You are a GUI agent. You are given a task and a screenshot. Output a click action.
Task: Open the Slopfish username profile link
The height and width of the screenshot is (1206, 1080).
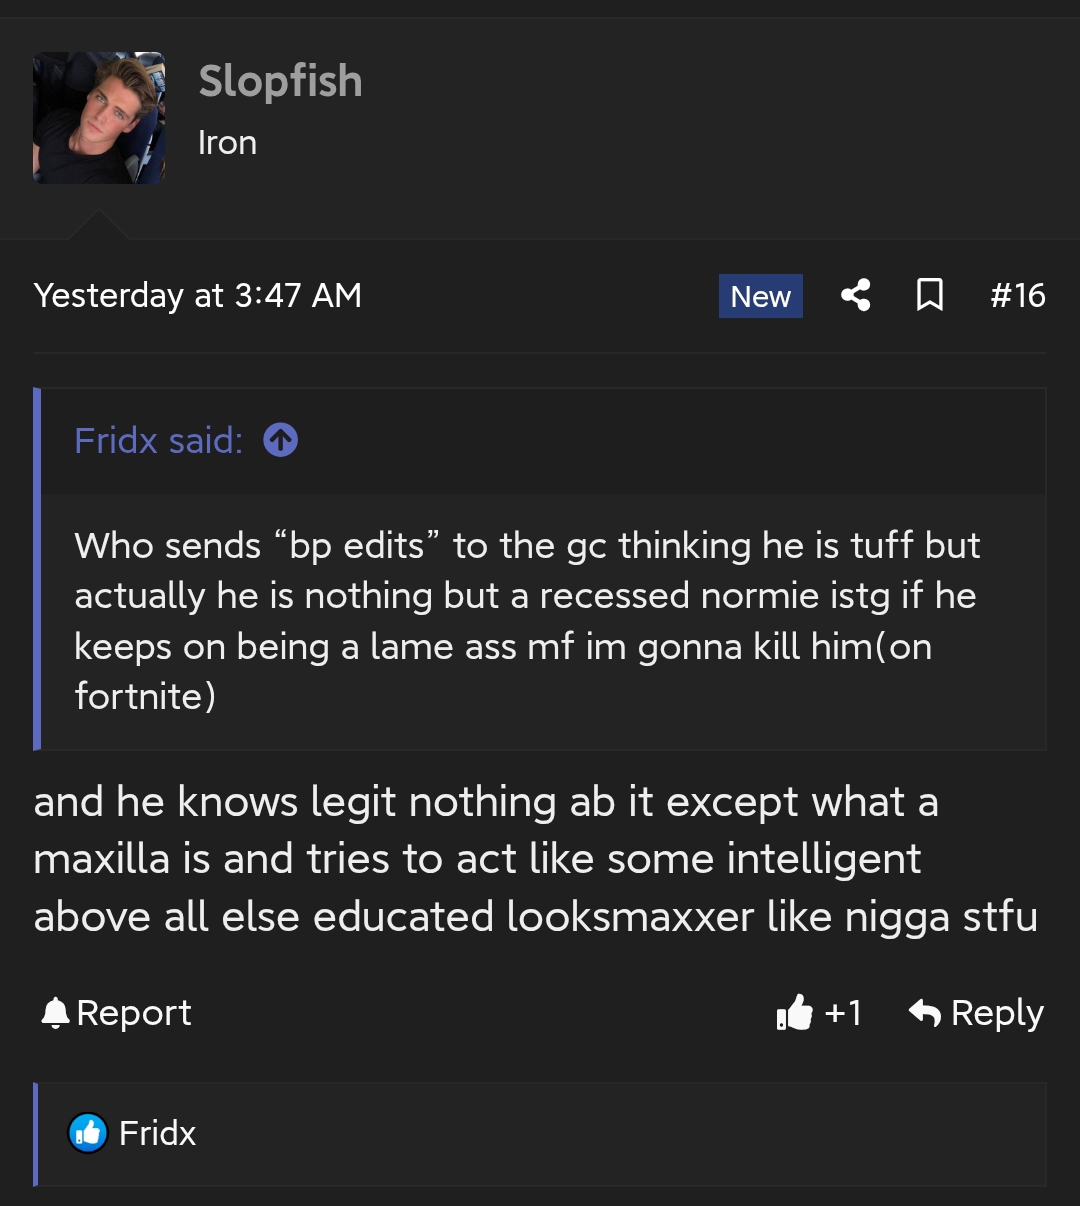click(280, 82)
